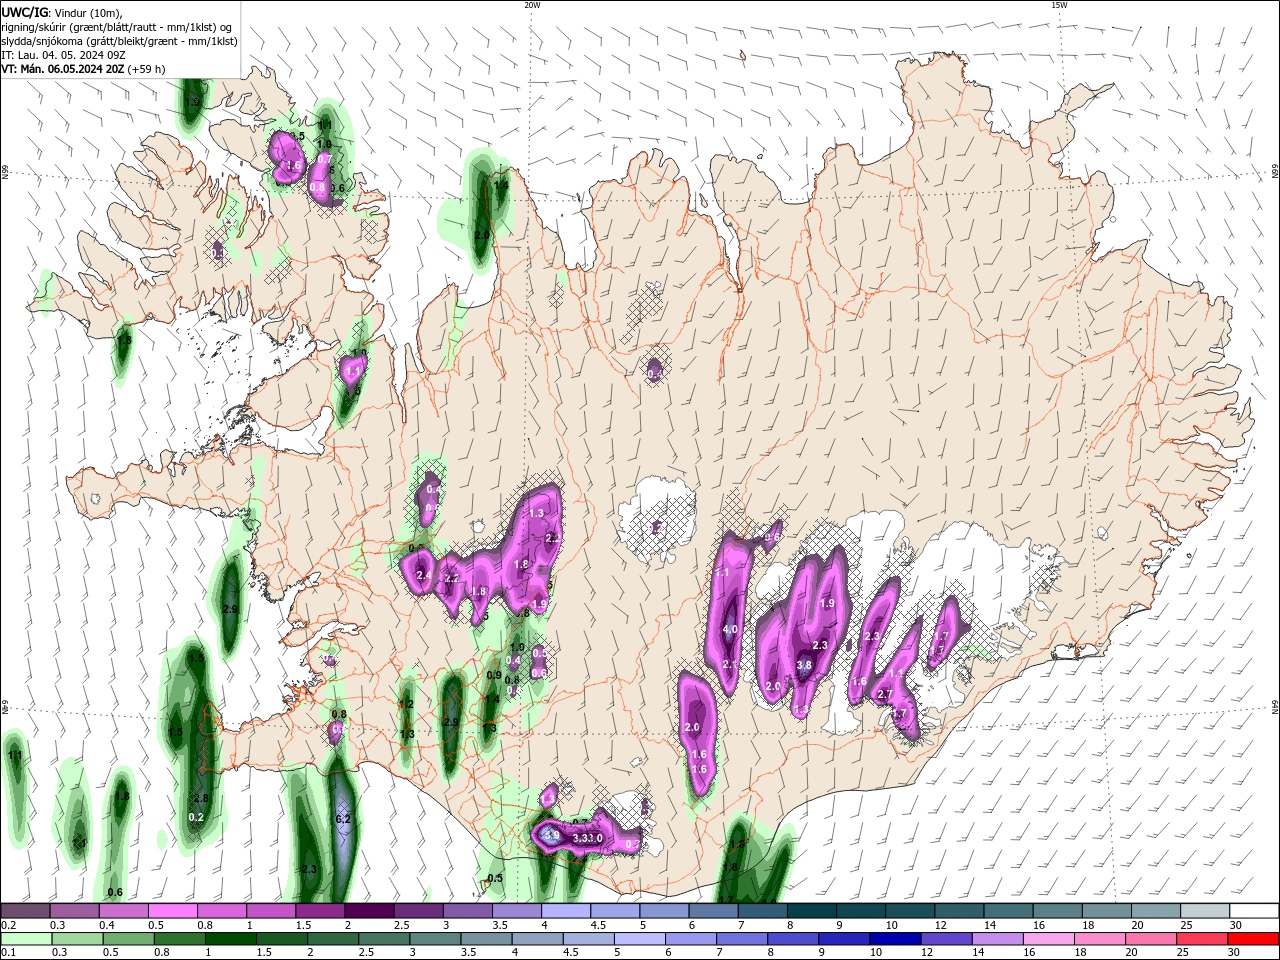Select the 'VT: Mán. 06.05.2024 20Z (+59 h)' line
The width and height of the screenshot is (1280, 960).
[x=84, y=69]
